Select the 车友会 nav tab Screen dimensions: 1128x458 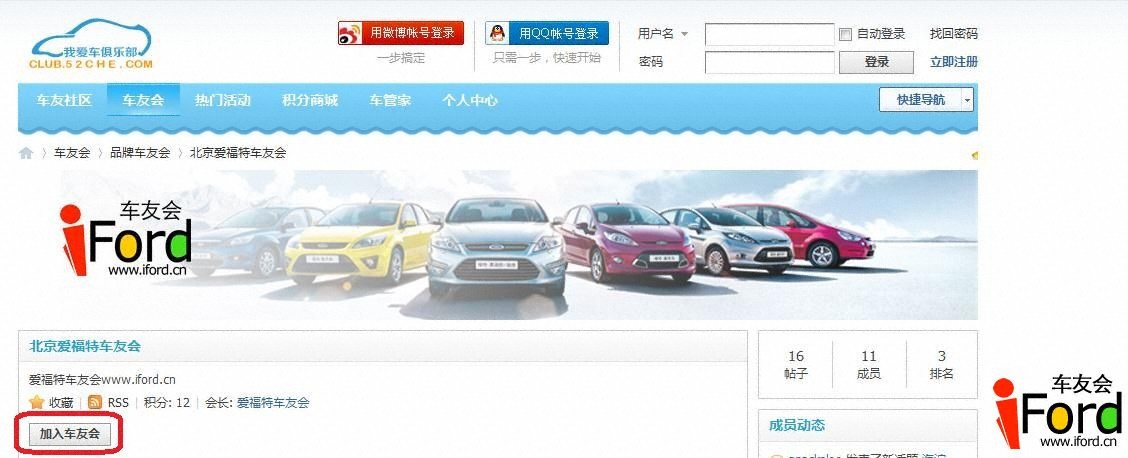point(143,100)
